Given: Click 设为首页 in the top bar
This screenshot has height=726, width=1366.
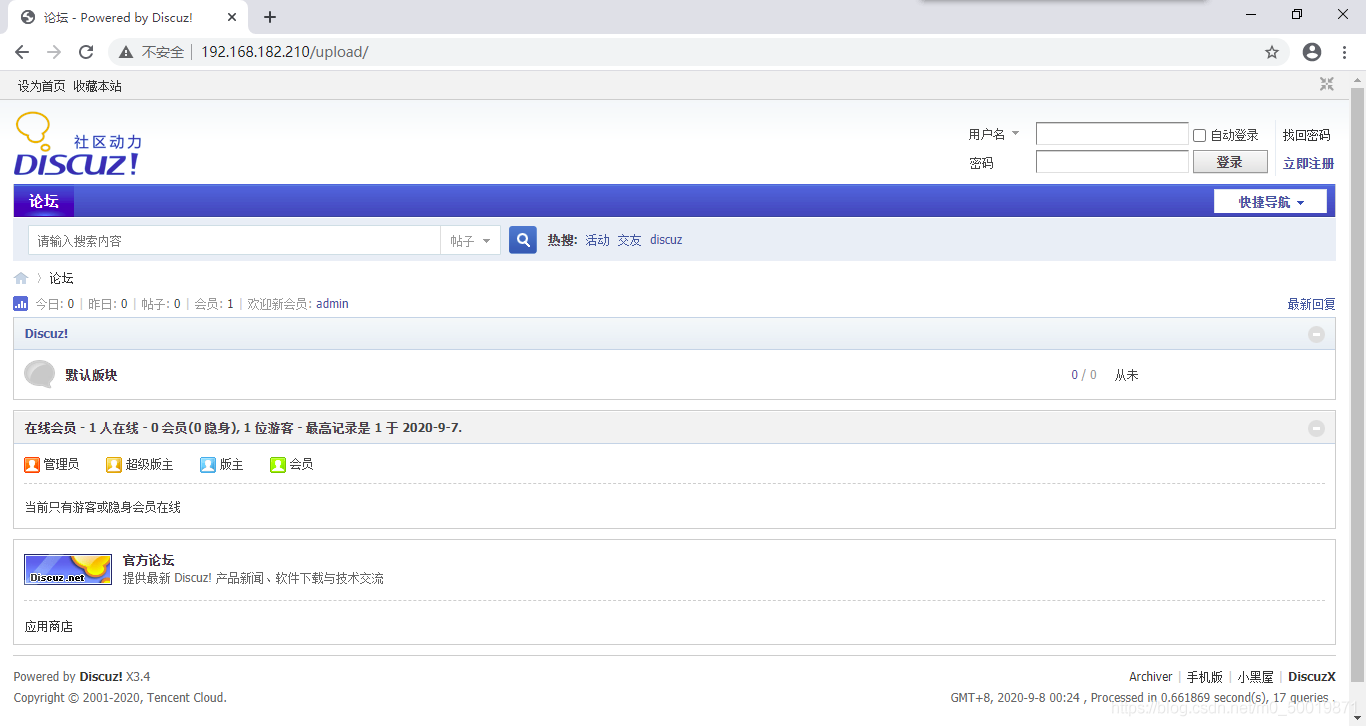Looking at the screenshot, I should pyautogui.click(x=42, y=86).
